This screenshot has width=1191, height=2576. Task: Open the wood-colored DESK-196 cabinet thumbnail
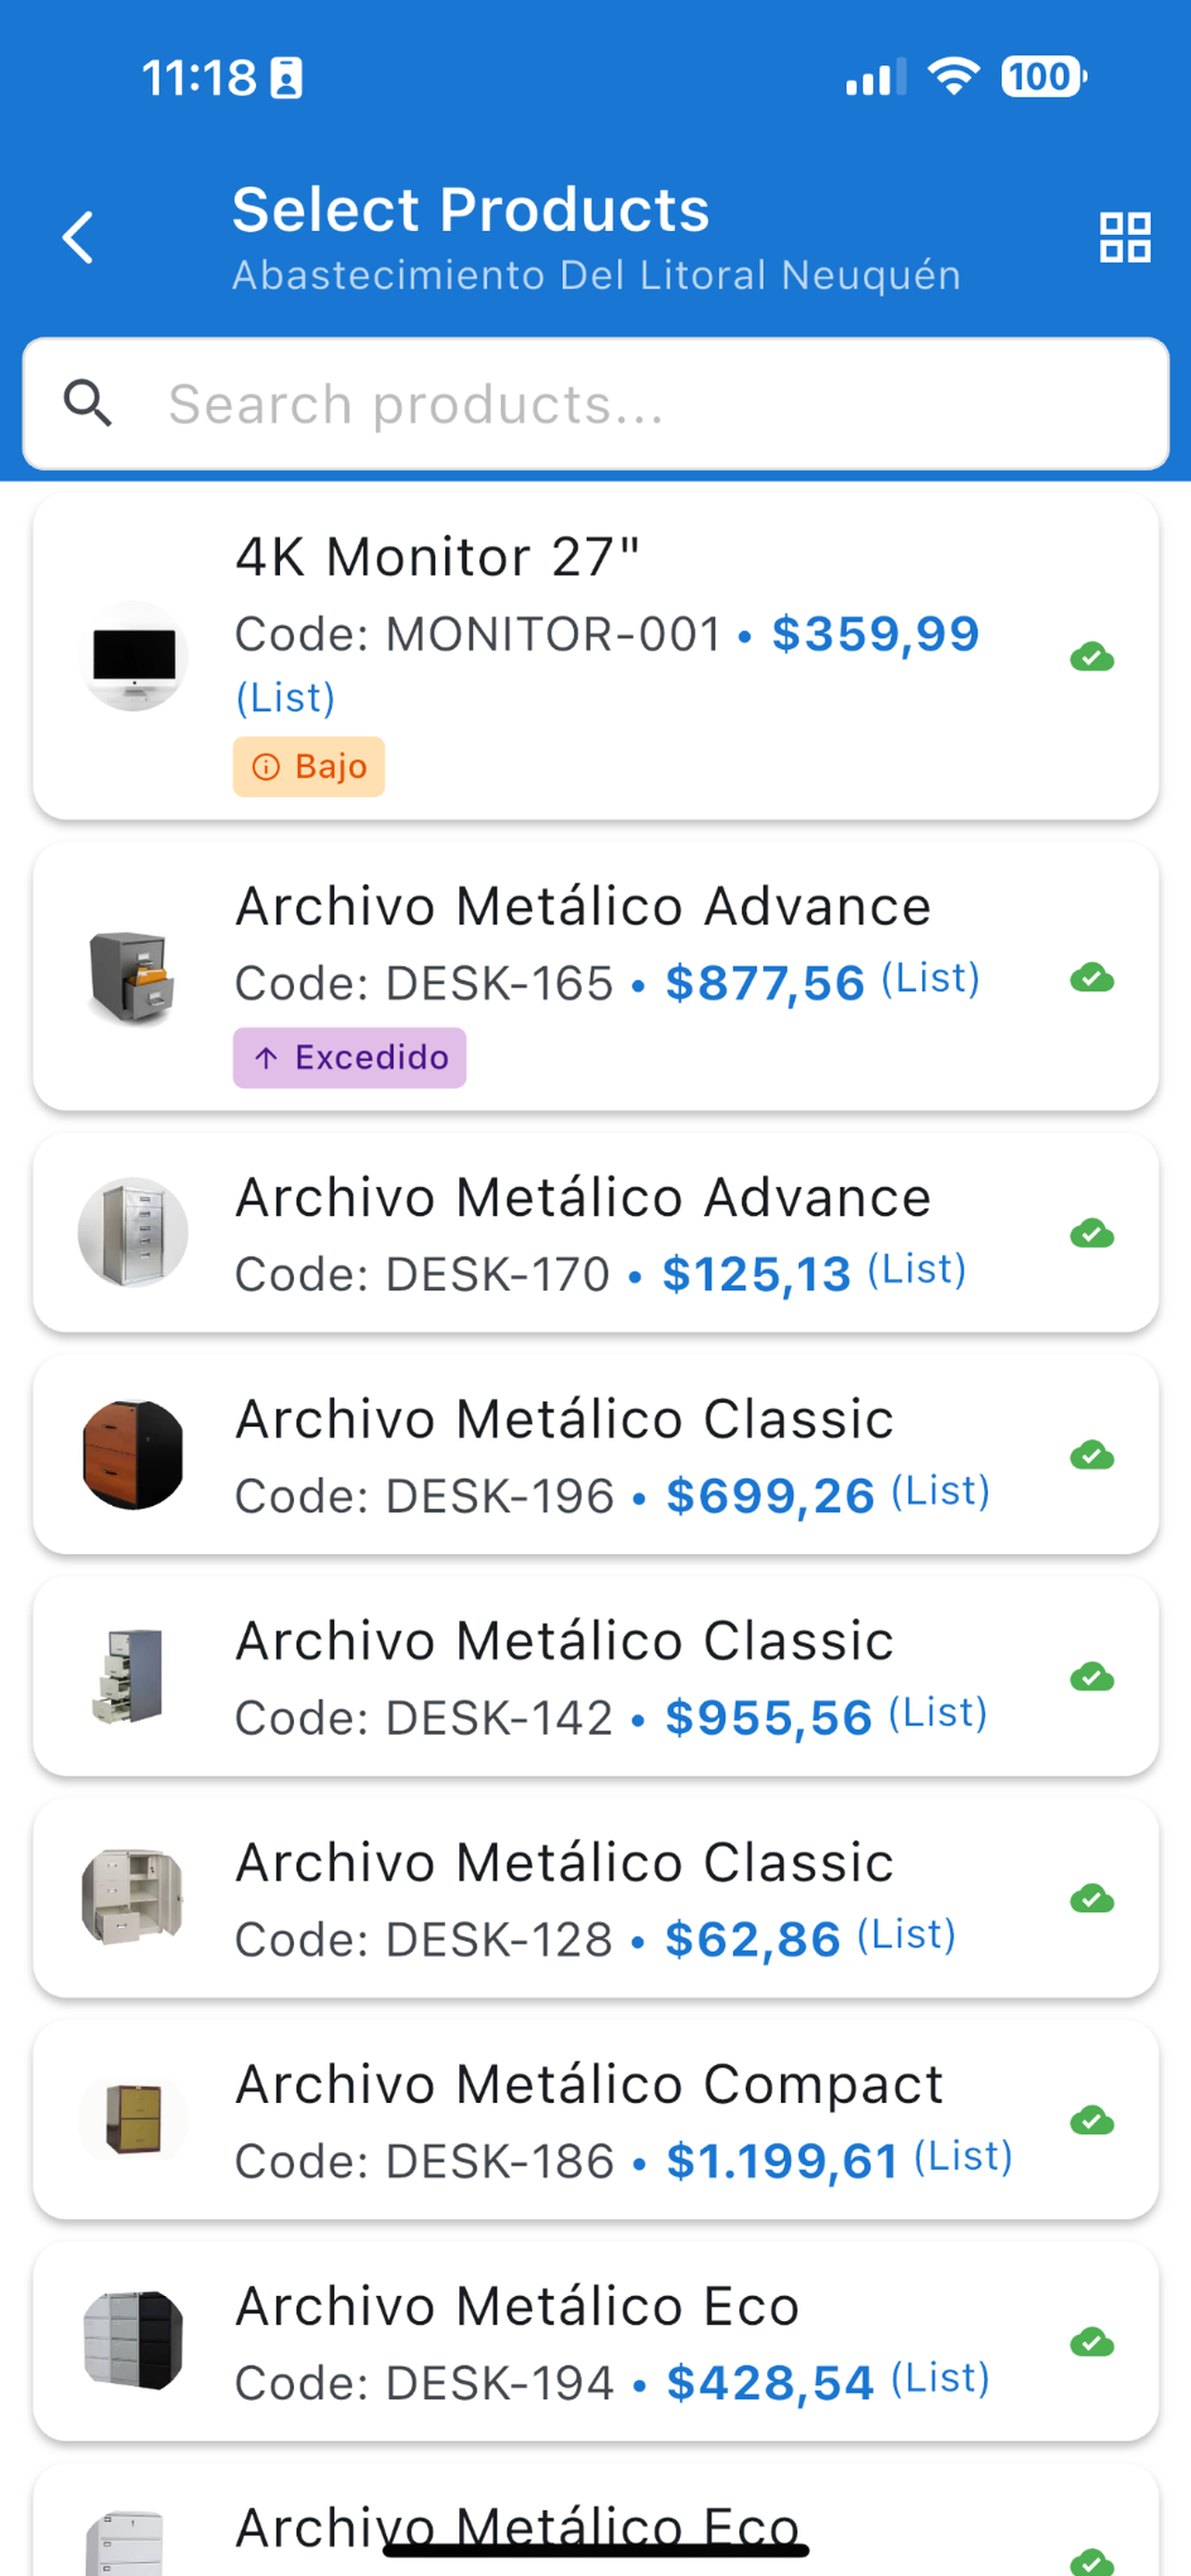pyautogui.click(x=133, y=1455)
